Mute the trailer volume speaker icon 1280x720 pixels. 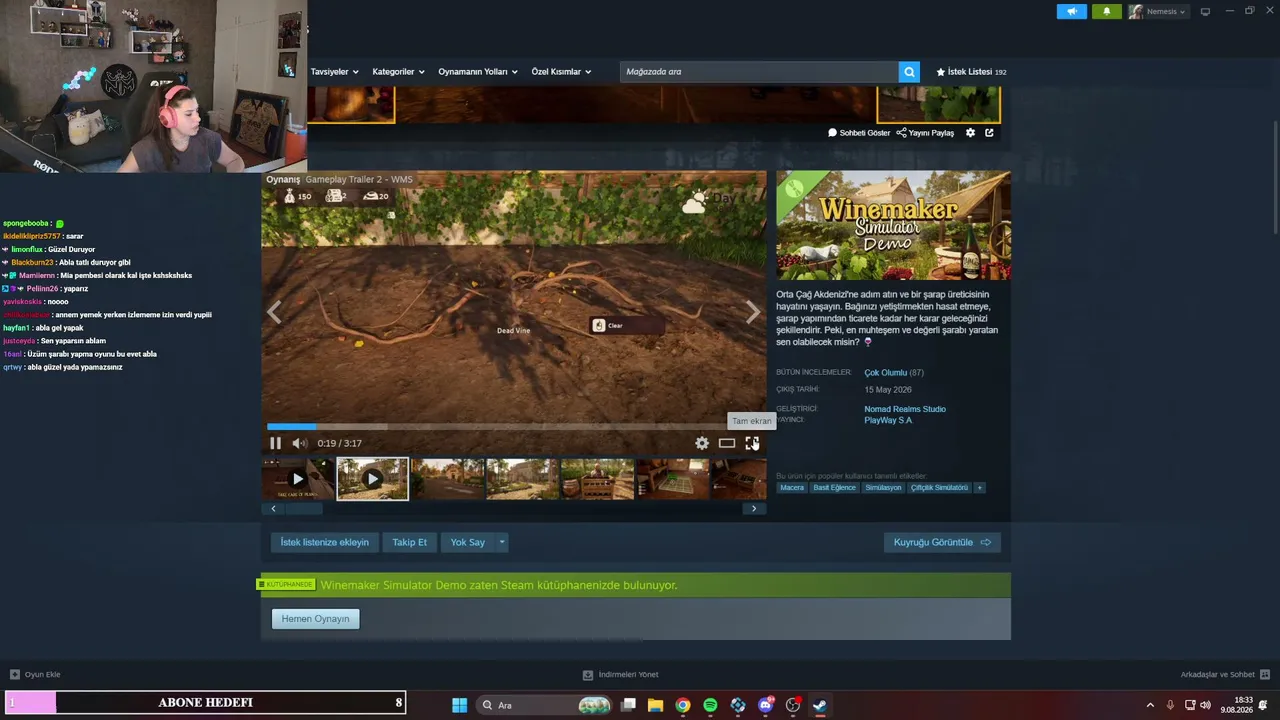(x=299, y=443)
